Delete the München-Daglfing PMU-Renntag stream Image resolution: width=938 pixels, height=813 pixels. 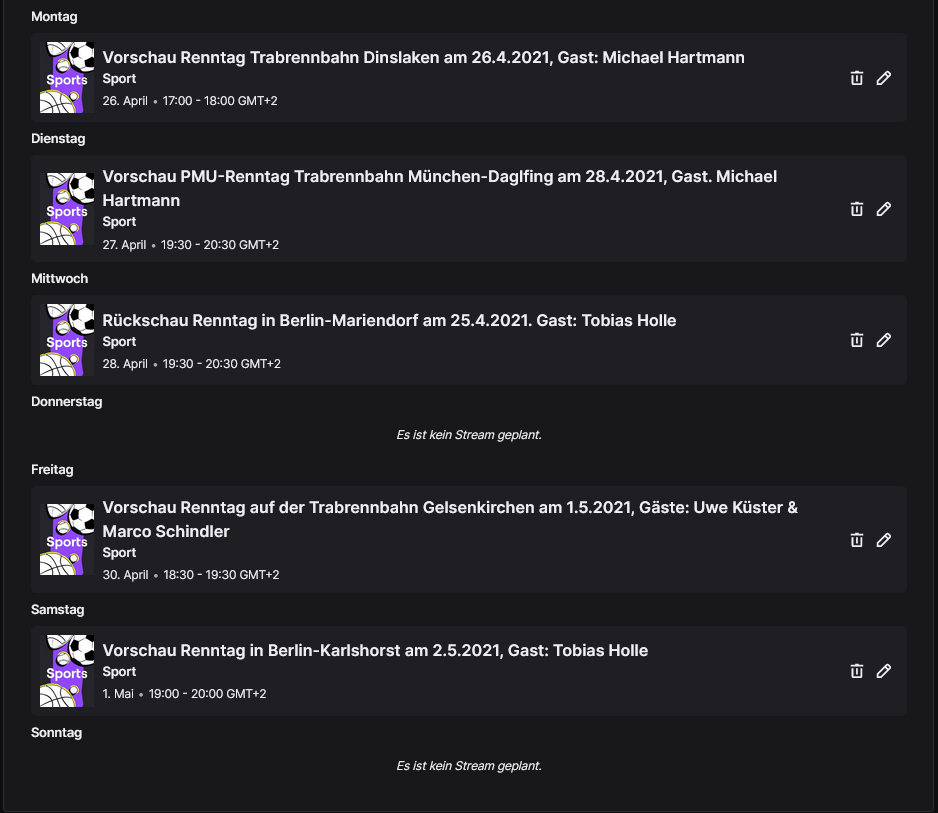857,209
